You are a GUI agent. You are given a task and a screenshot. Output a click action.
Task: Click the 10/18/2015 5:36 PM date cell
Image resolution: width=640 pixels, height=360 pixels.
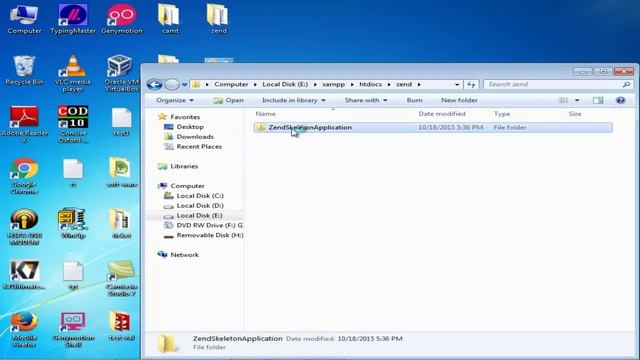point(450,127)
